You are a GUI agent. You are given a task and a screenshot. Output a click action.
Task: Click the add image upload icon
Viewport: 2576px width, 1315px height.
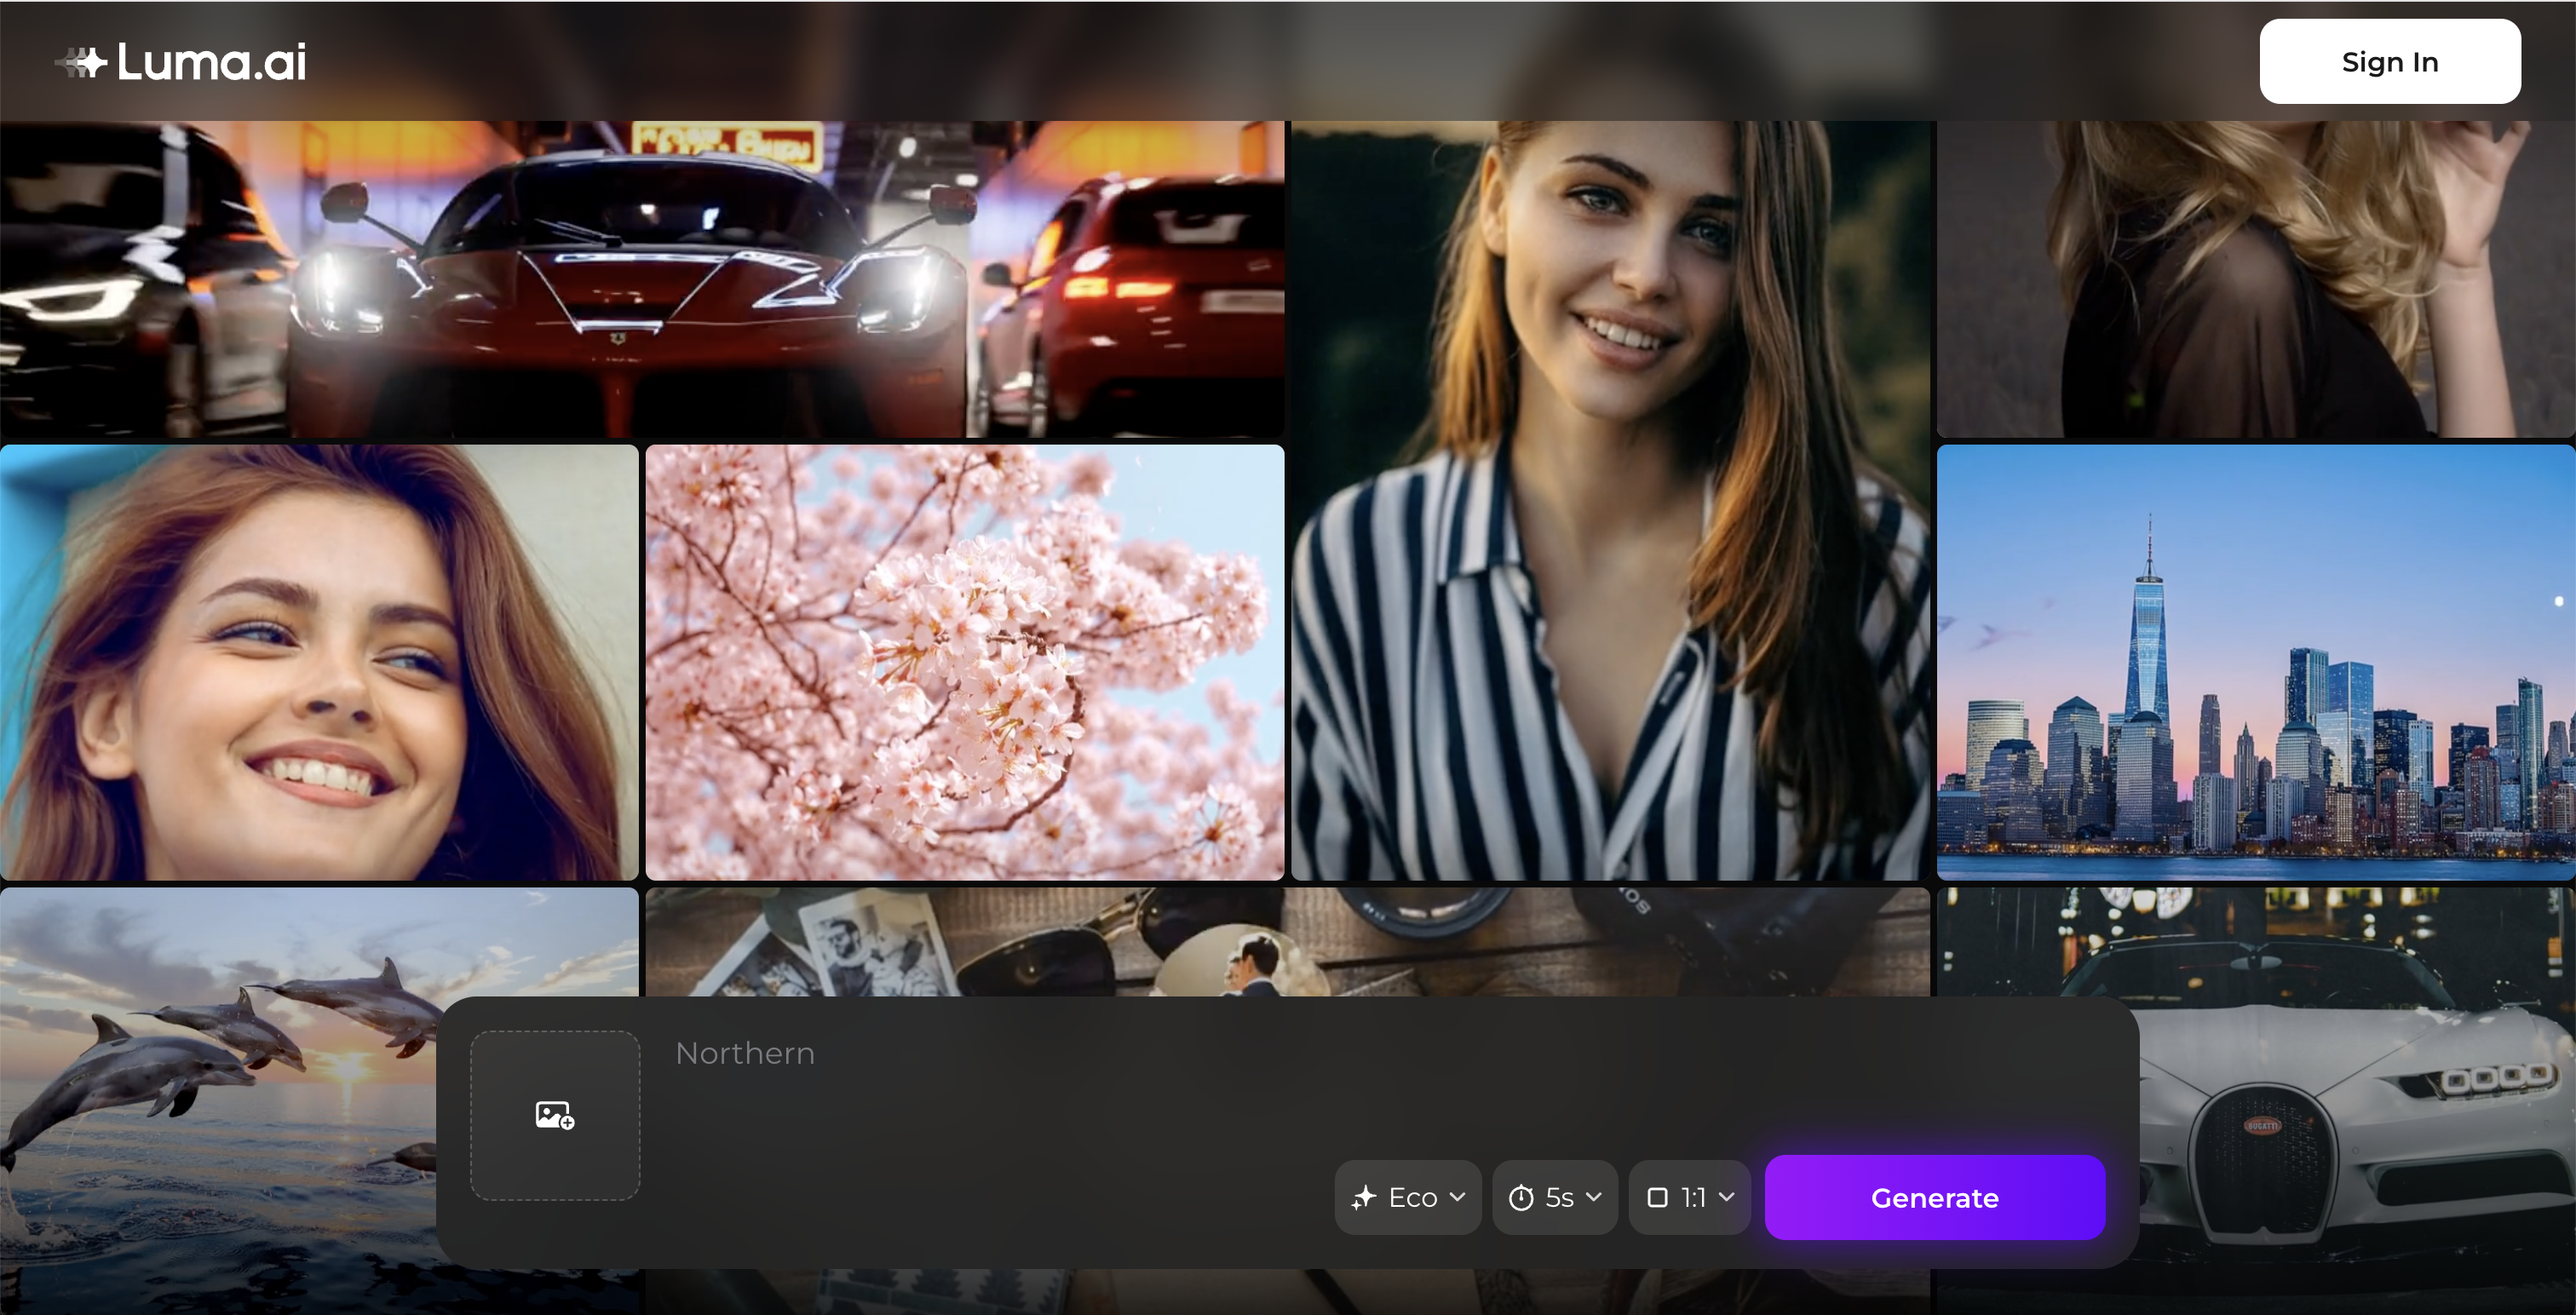[x=555, y=1115]
